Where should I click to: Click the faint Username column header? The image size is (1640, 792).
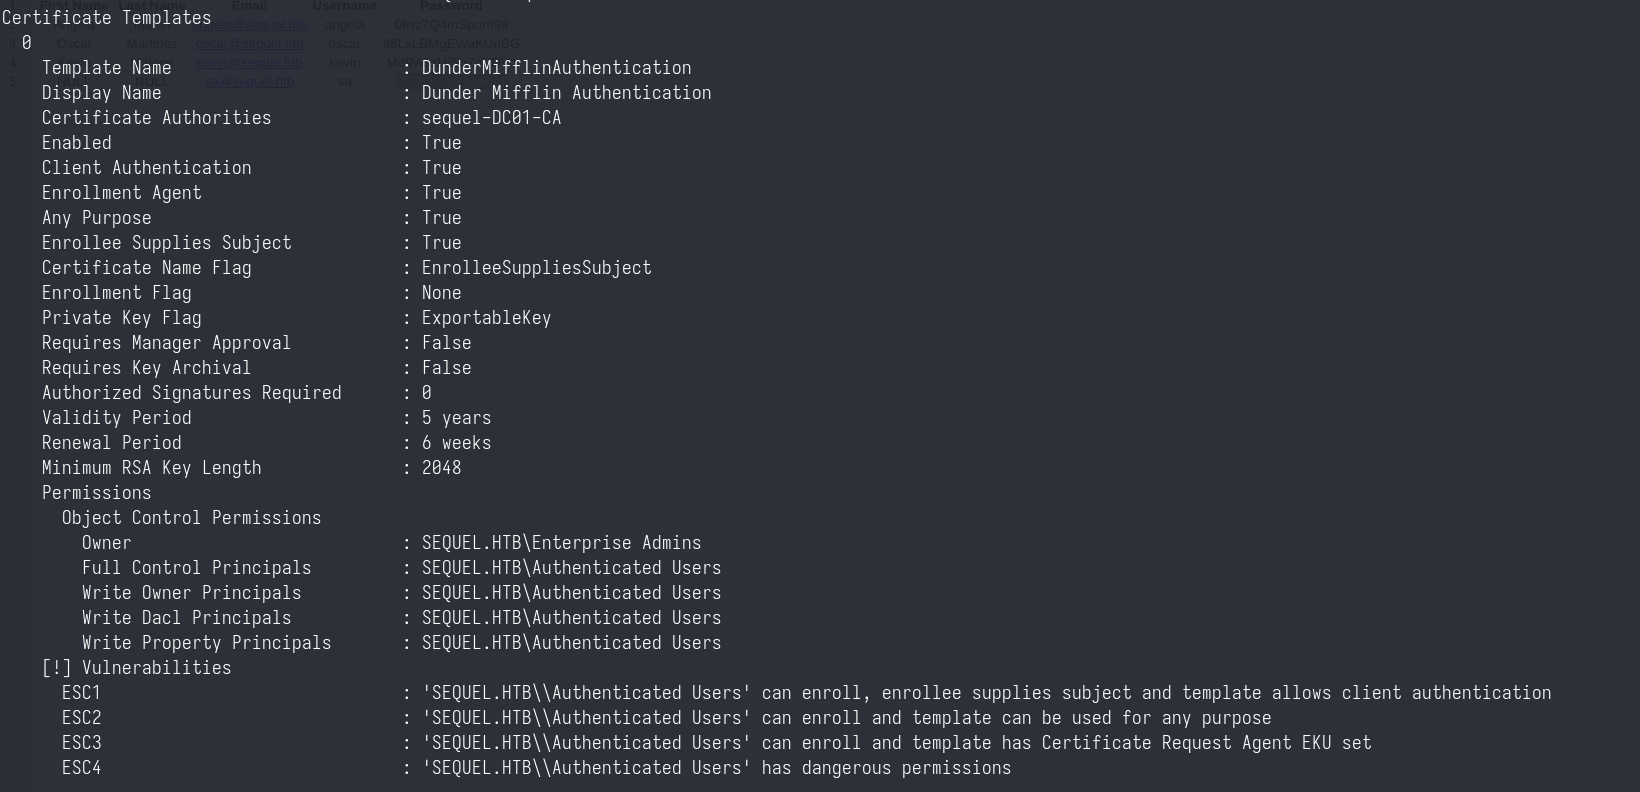tap(344, 6)
